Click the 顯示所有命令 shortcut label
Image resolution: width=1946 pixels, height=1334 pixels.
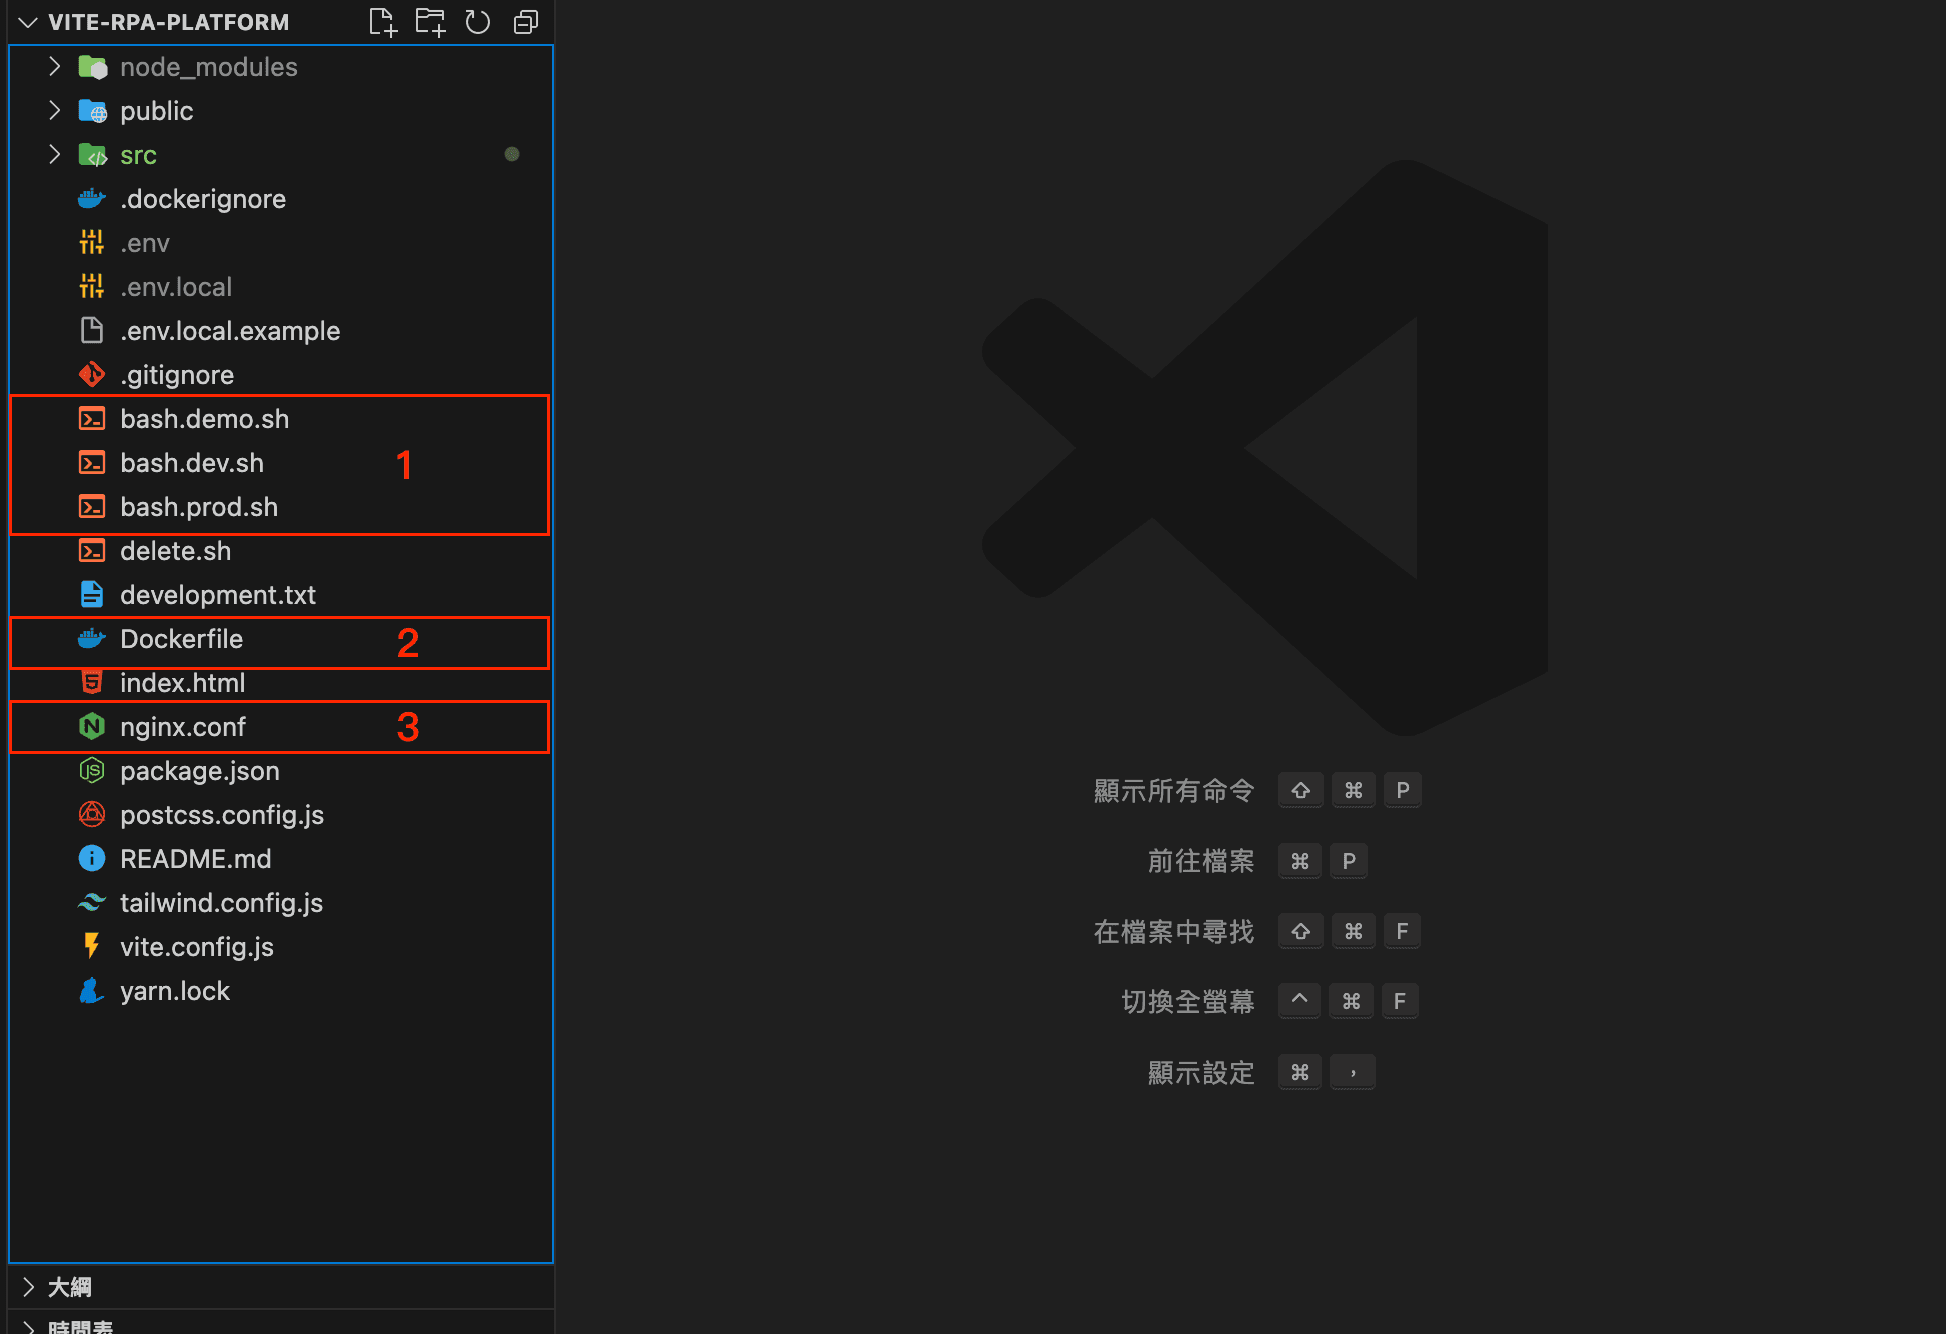pos(1174,791)
